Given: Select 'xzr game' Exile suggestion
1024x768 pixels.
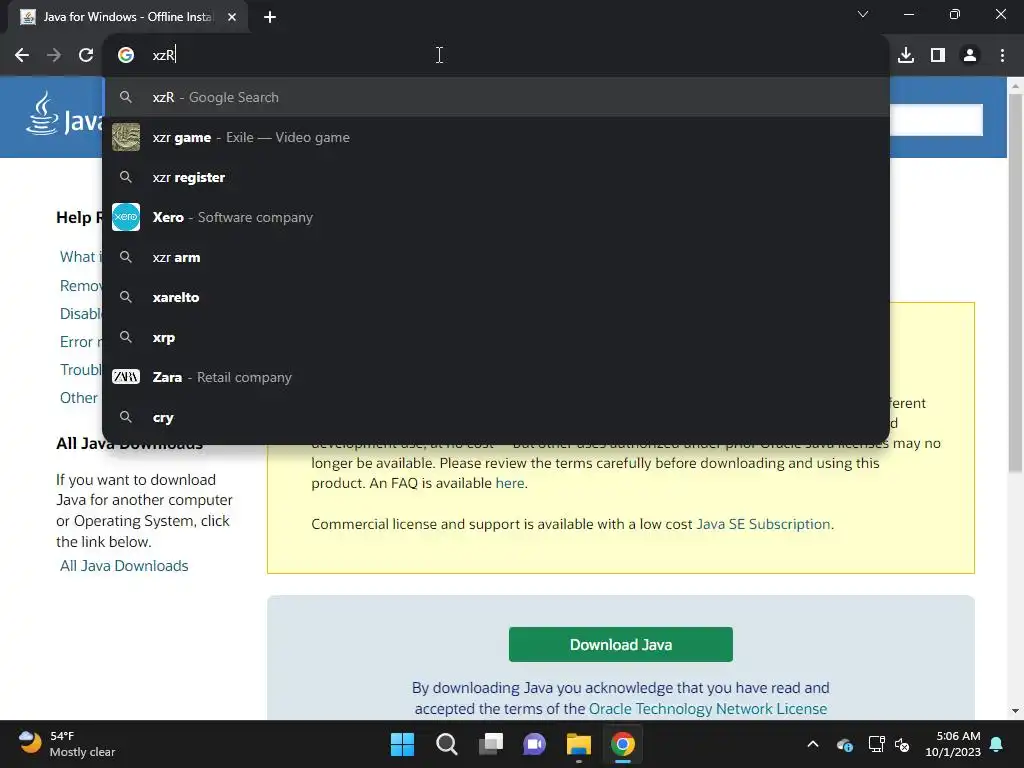Looking at the screenshot, I should [x=496, y=137].
